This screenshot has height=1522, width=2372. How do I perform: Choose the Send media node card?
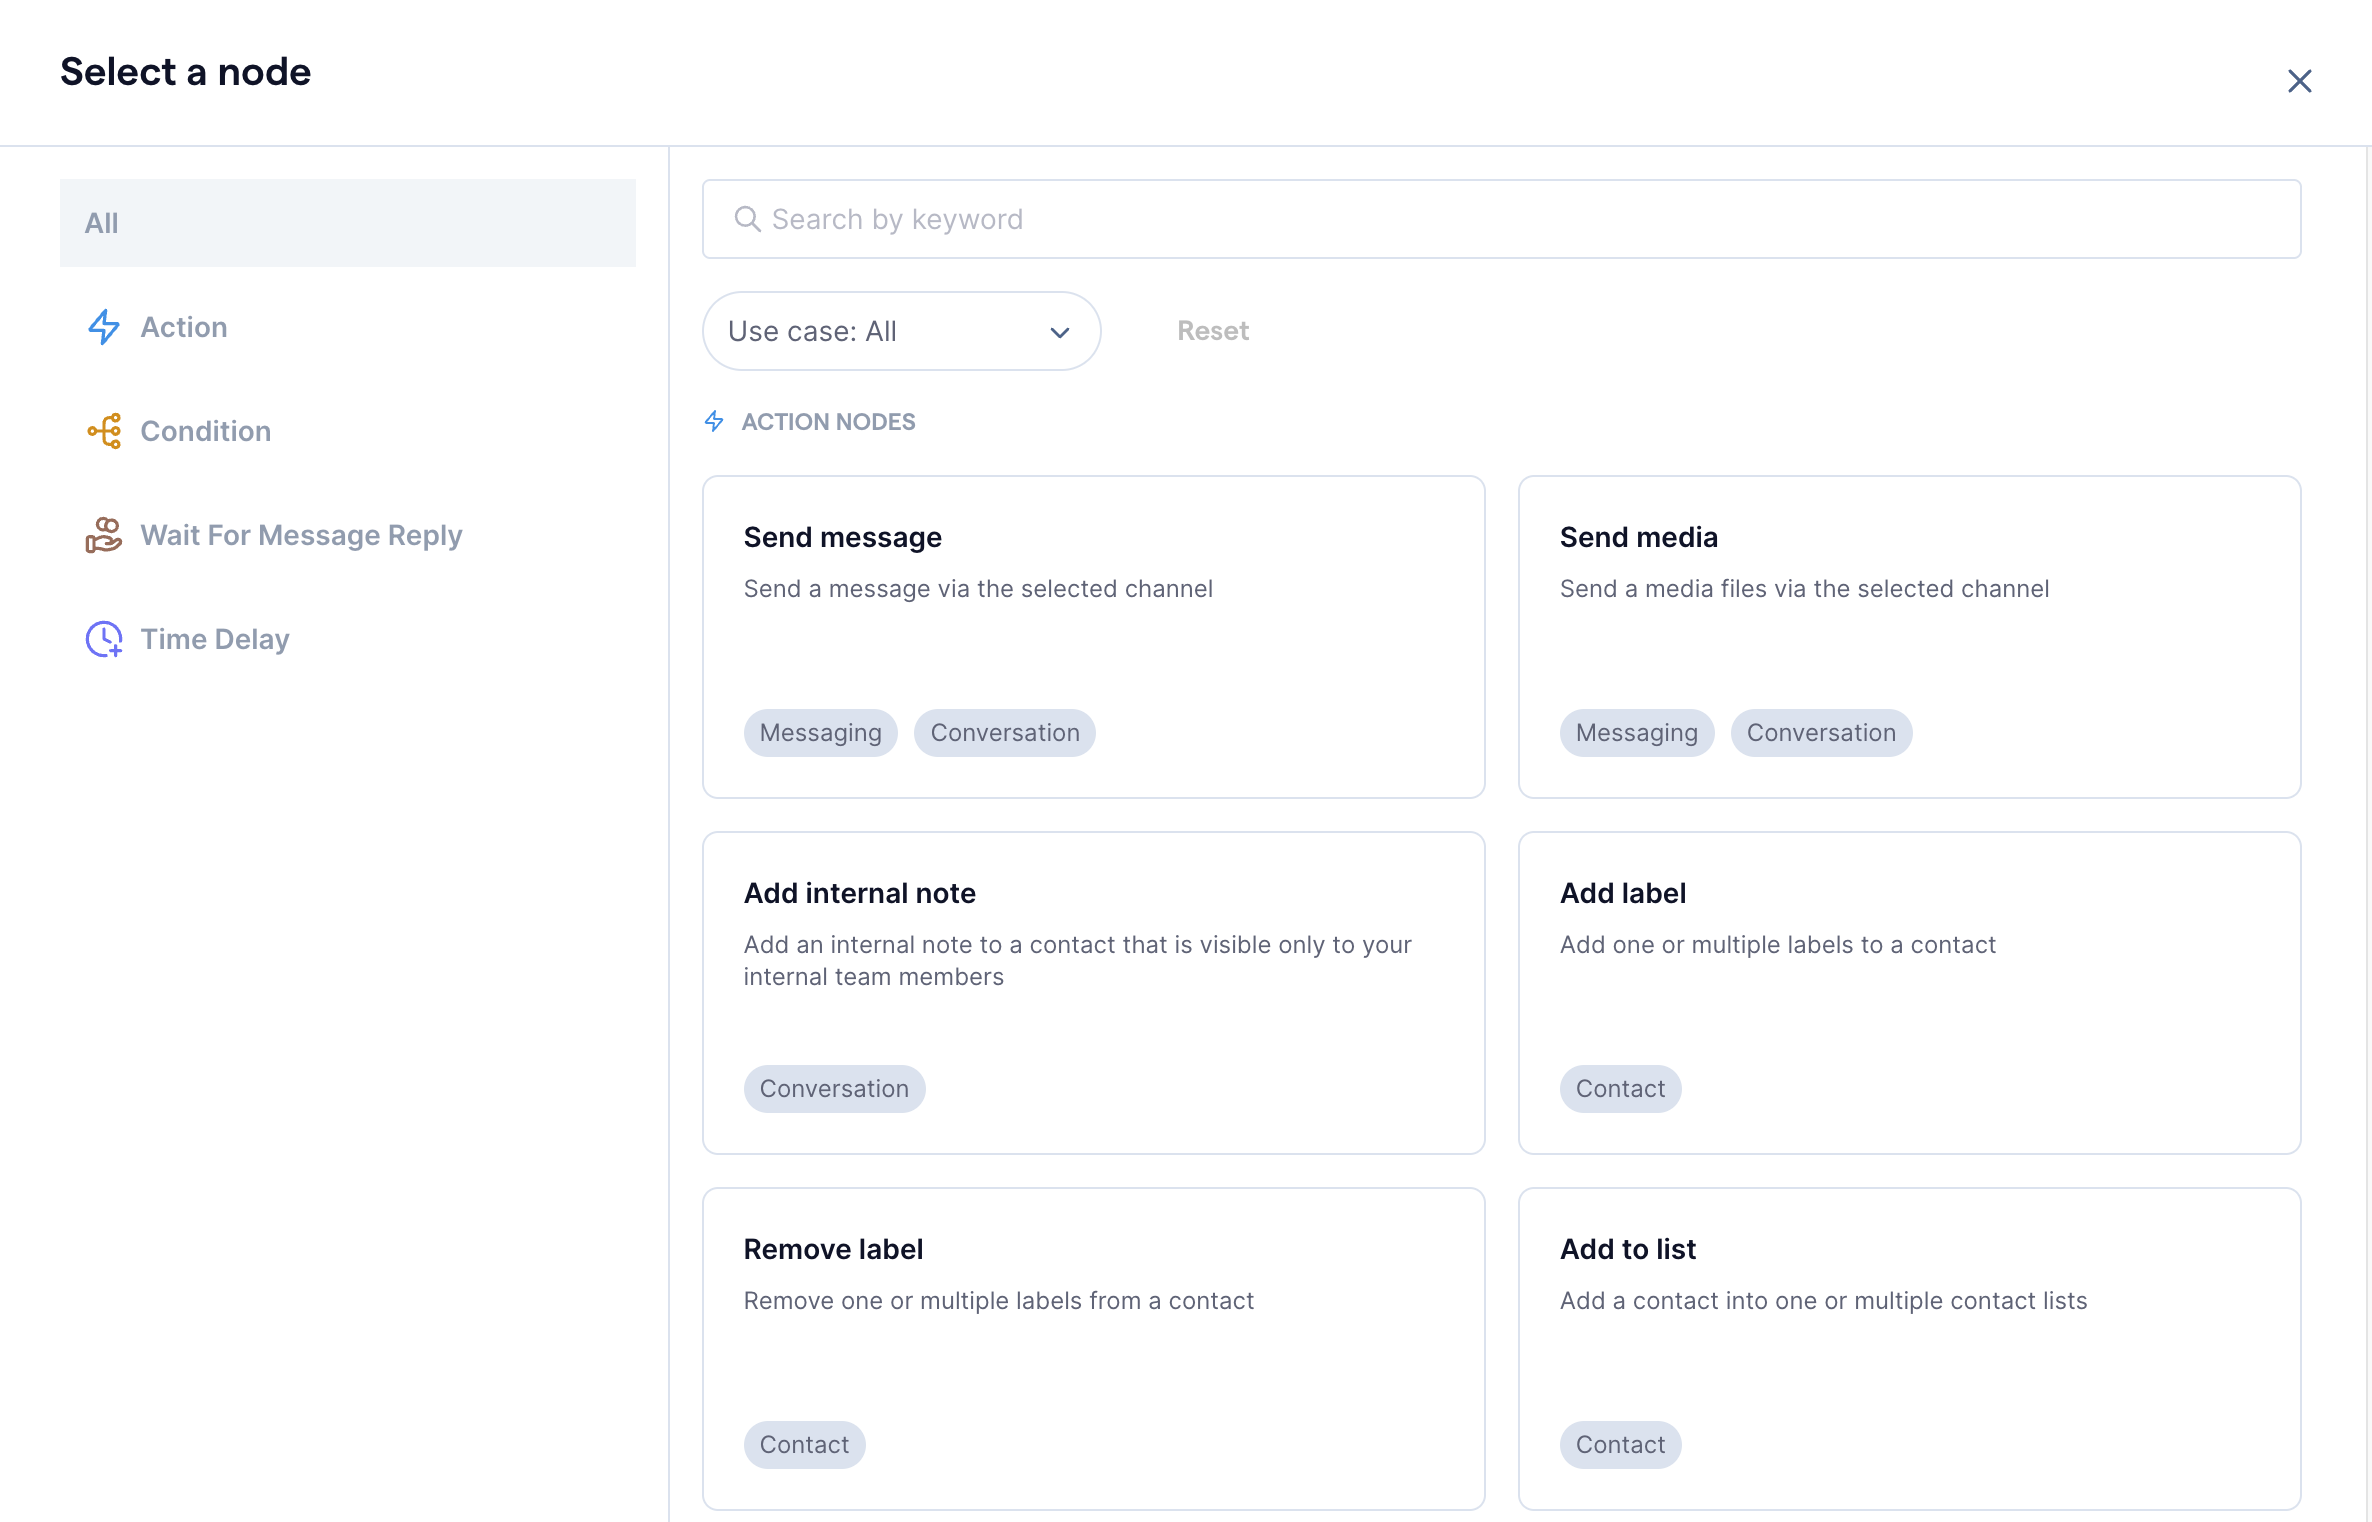coord(1909,636)
